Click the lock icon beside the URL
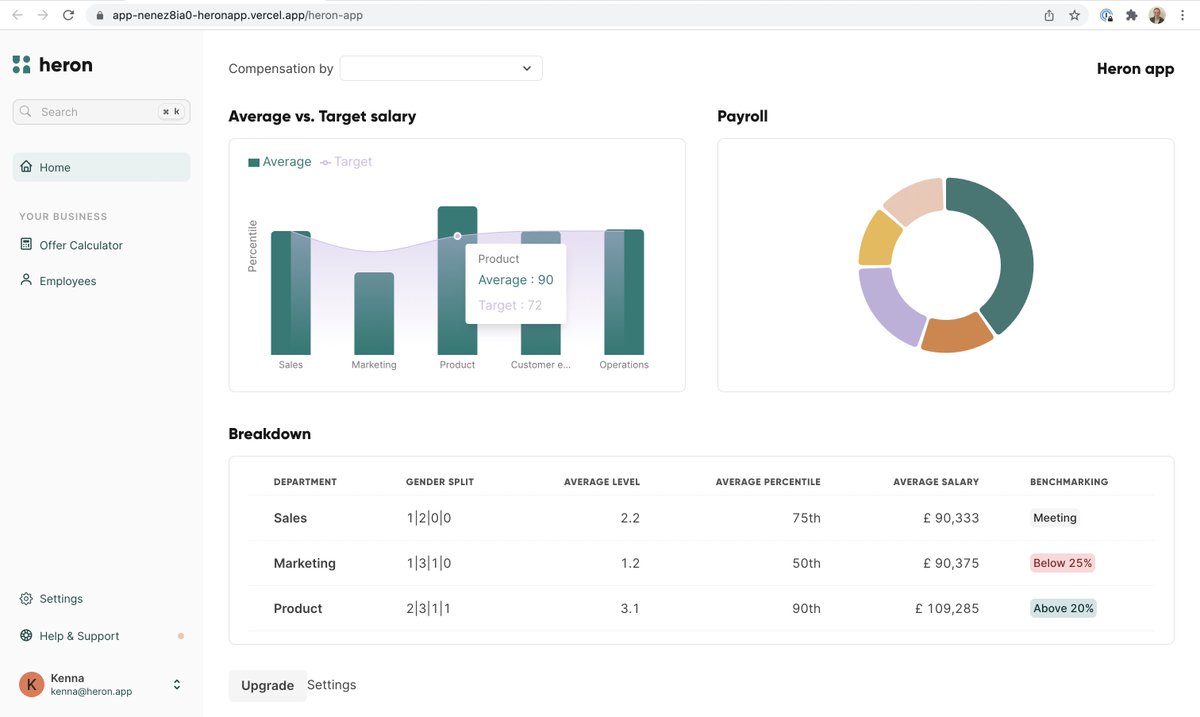The height and width of the screenshot is (717, 1200). point(100,16)
